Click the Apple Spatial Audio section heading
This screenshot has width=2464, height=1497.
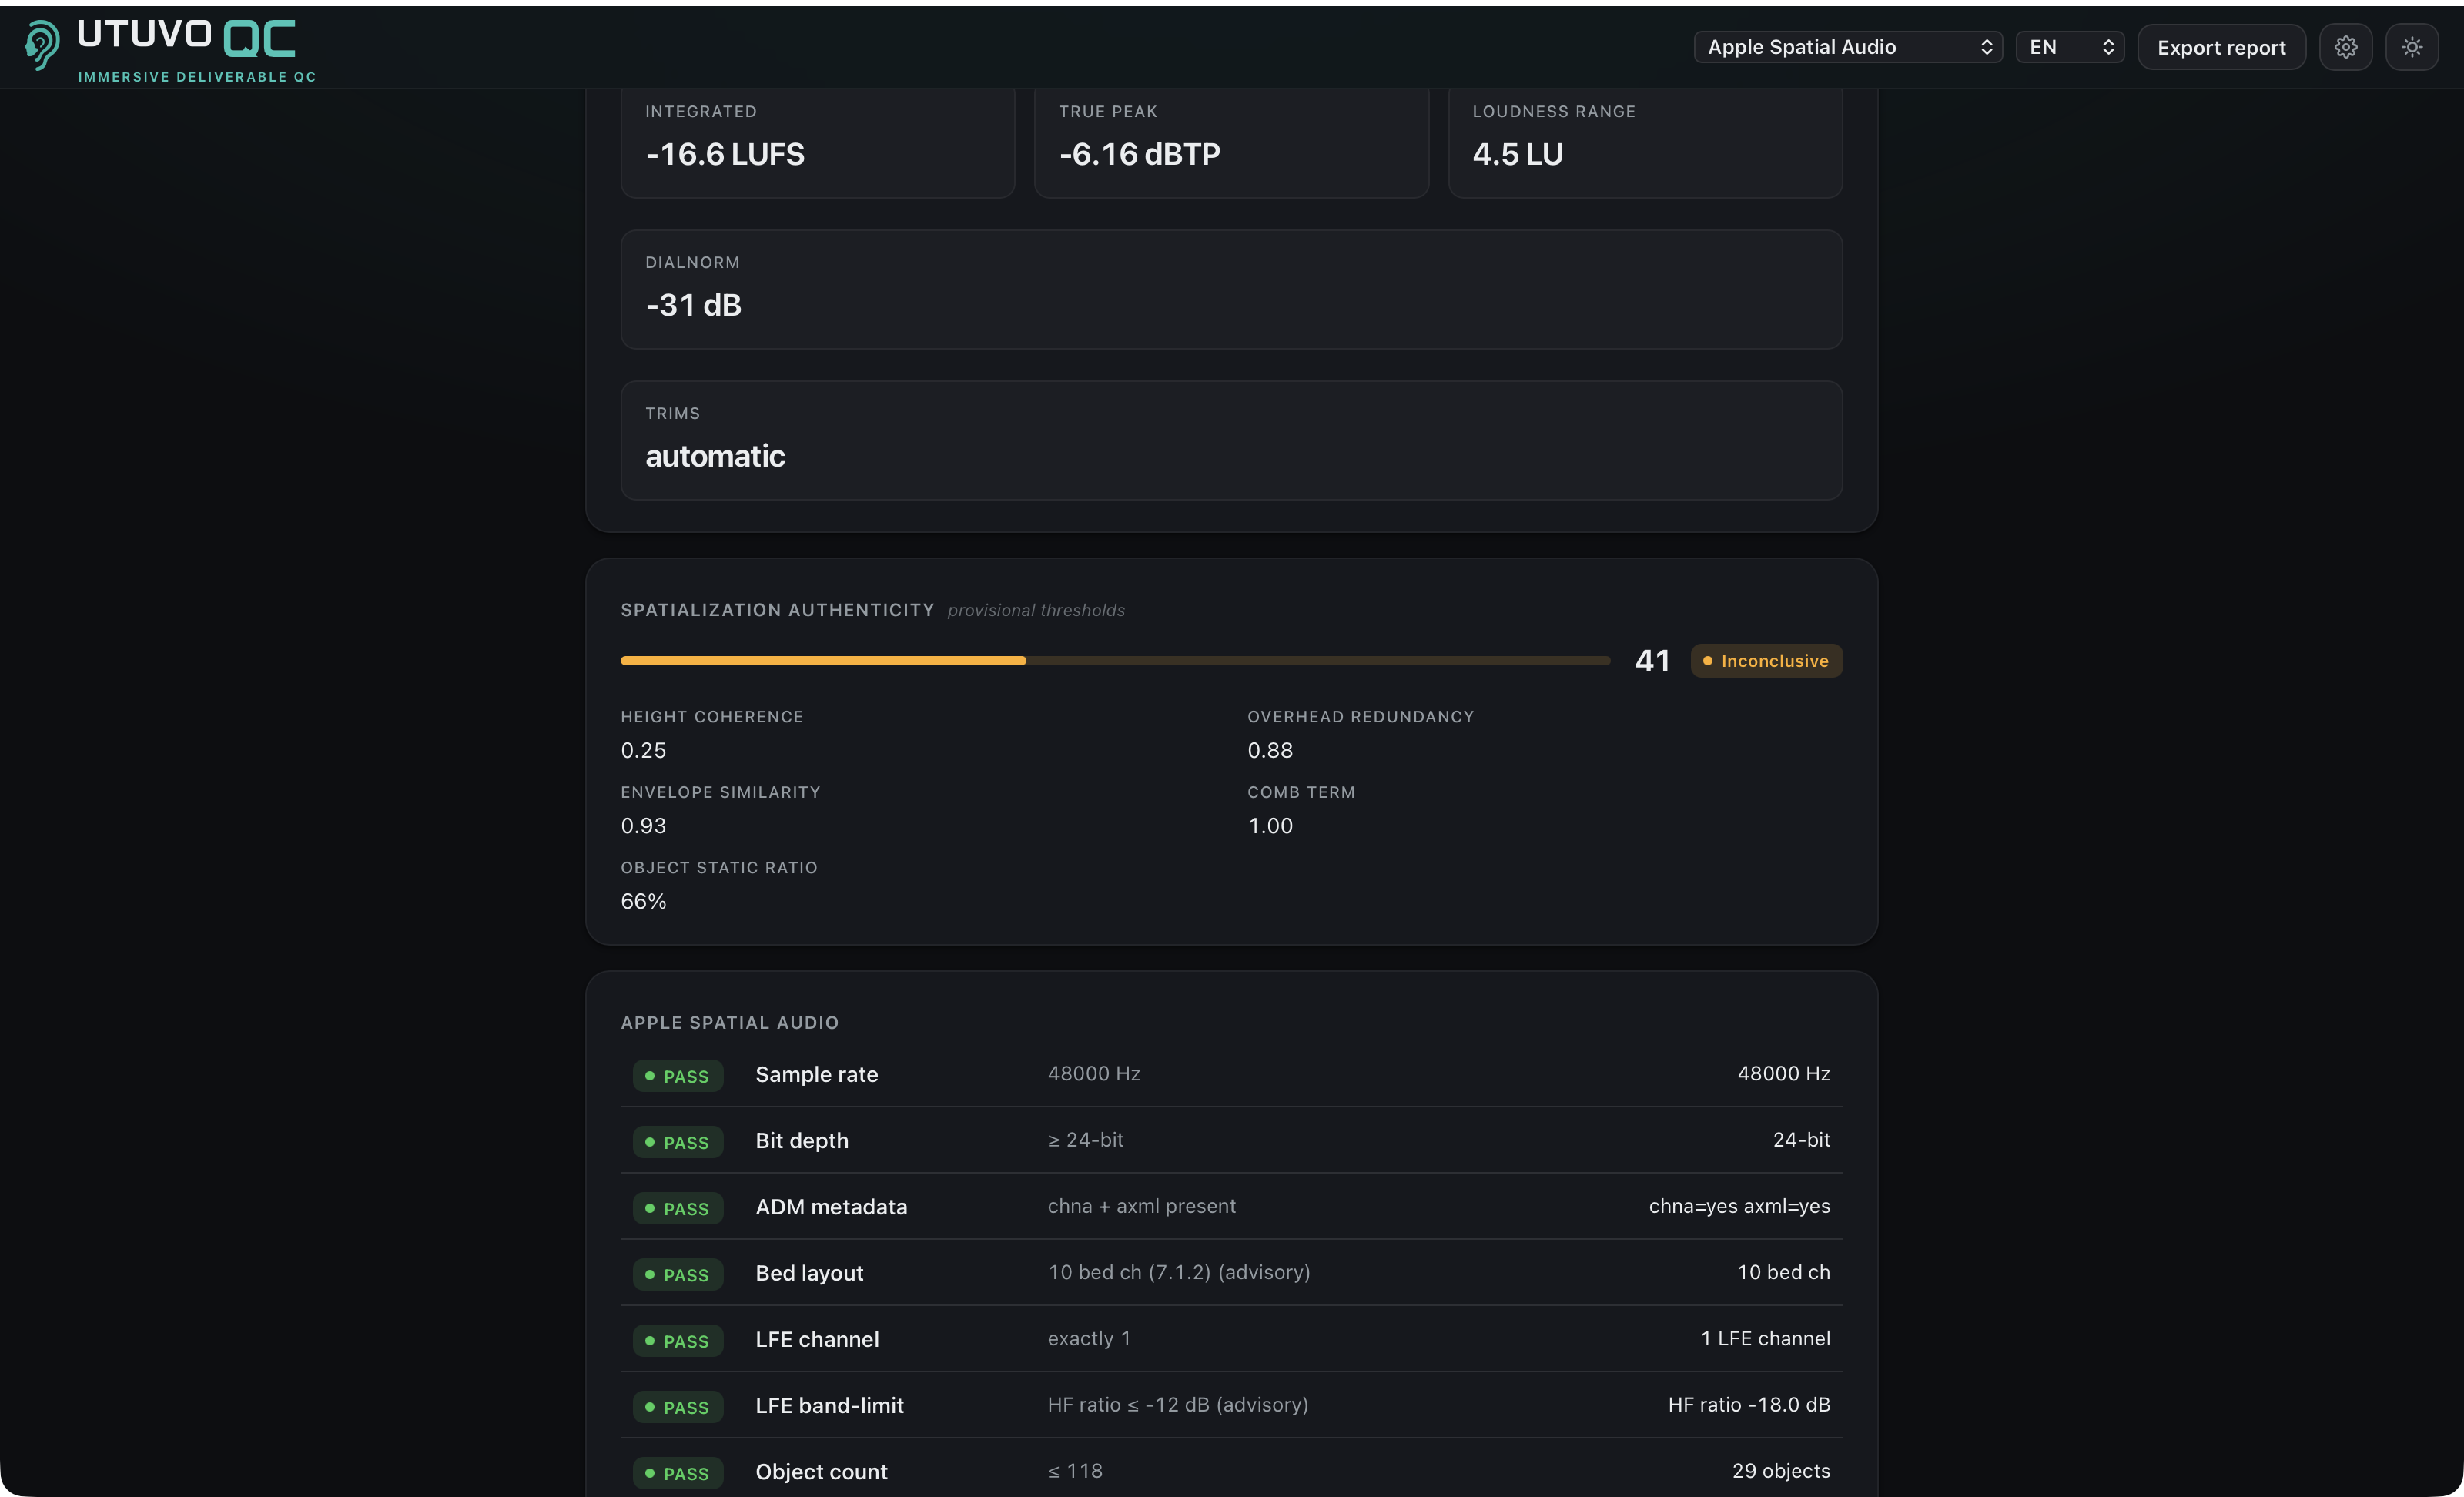(x=729, y=1023)
